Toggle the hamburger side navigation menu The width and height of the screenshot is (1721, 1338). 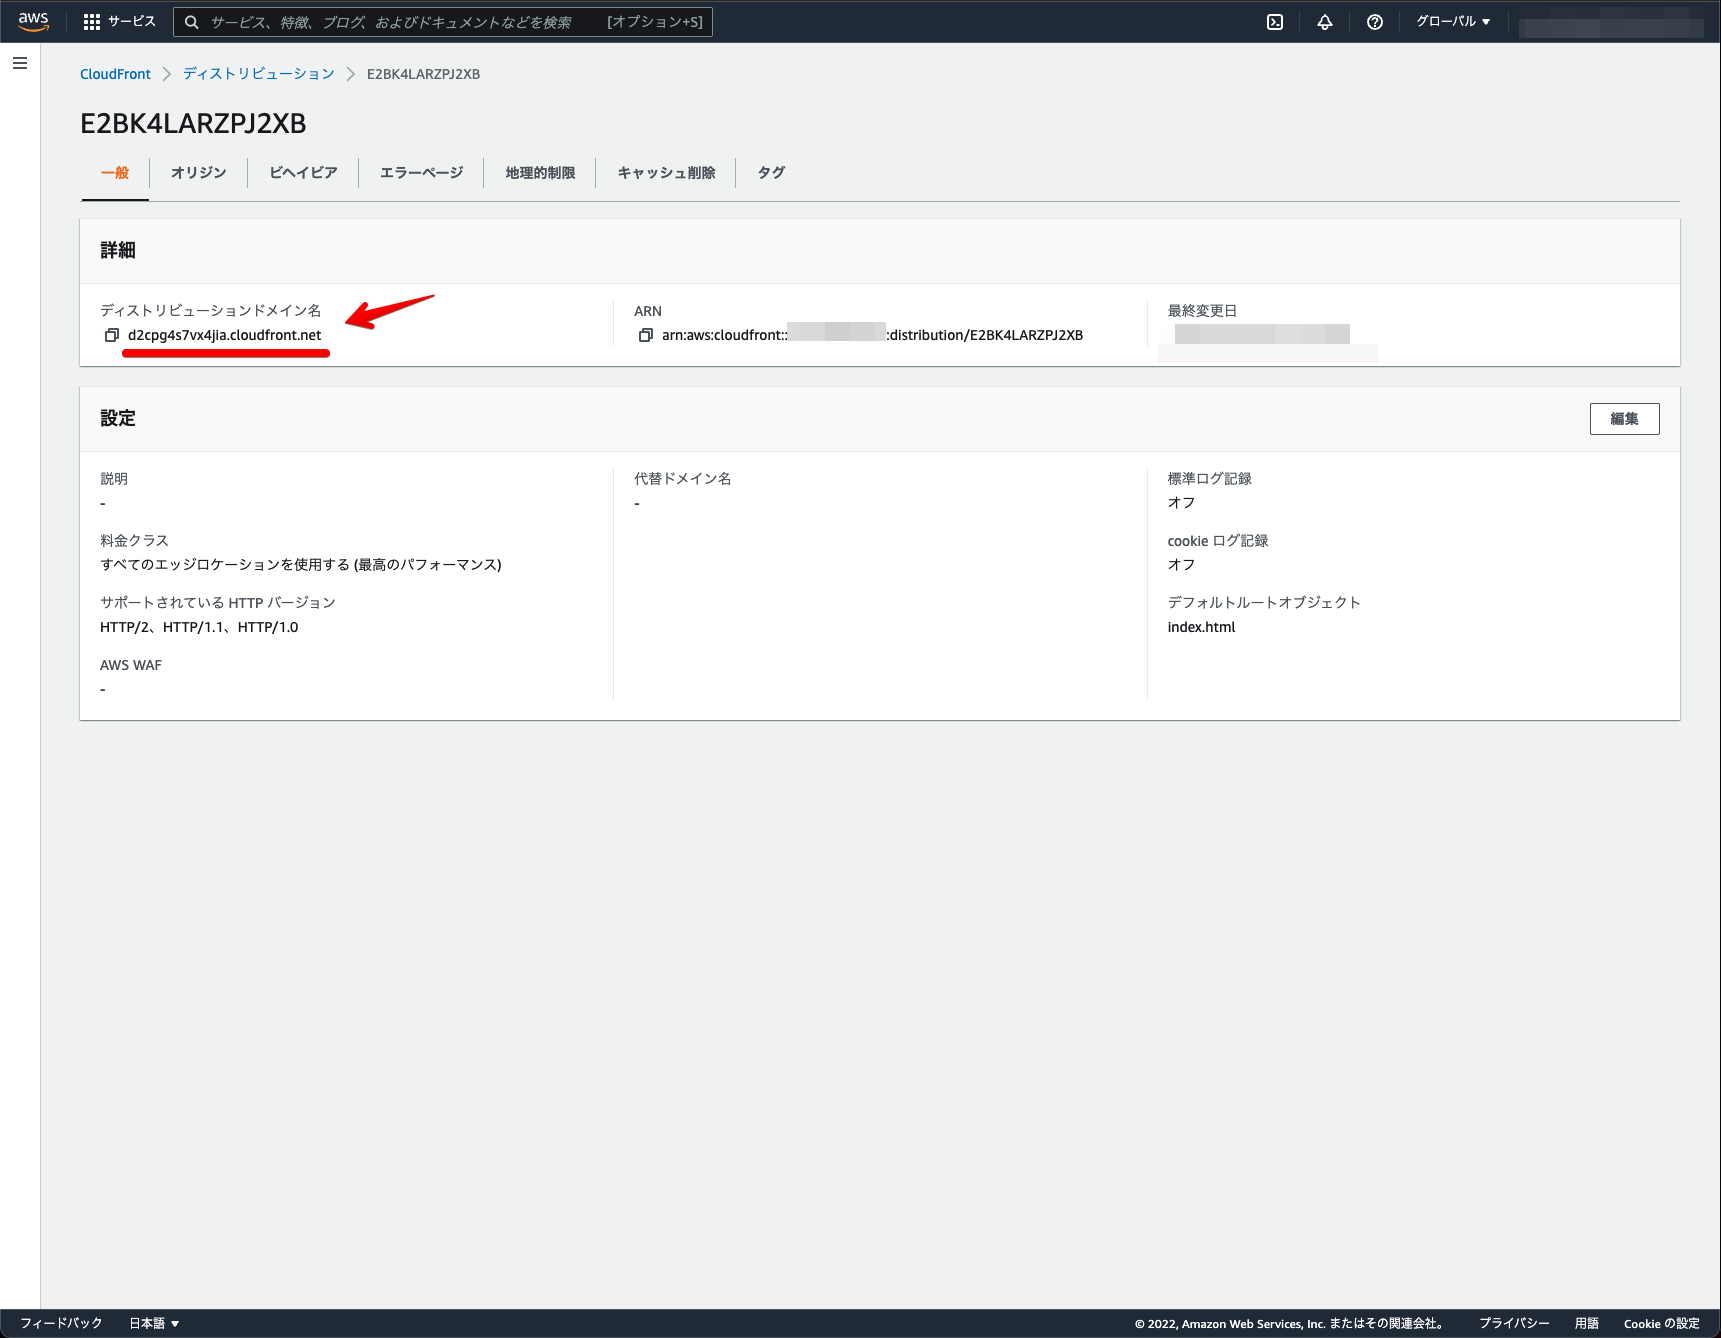pos(20,63)
